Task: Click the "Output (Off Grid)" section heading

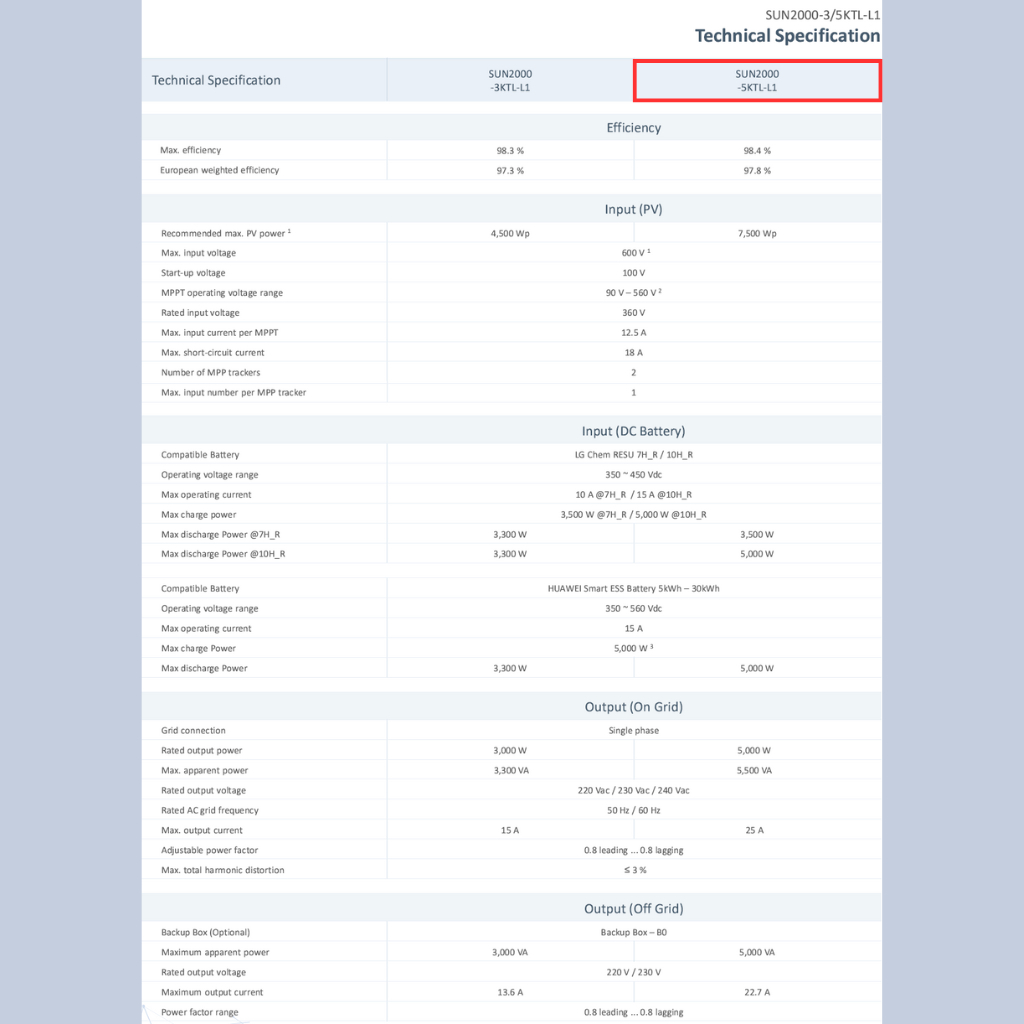Action: point(633,909)
